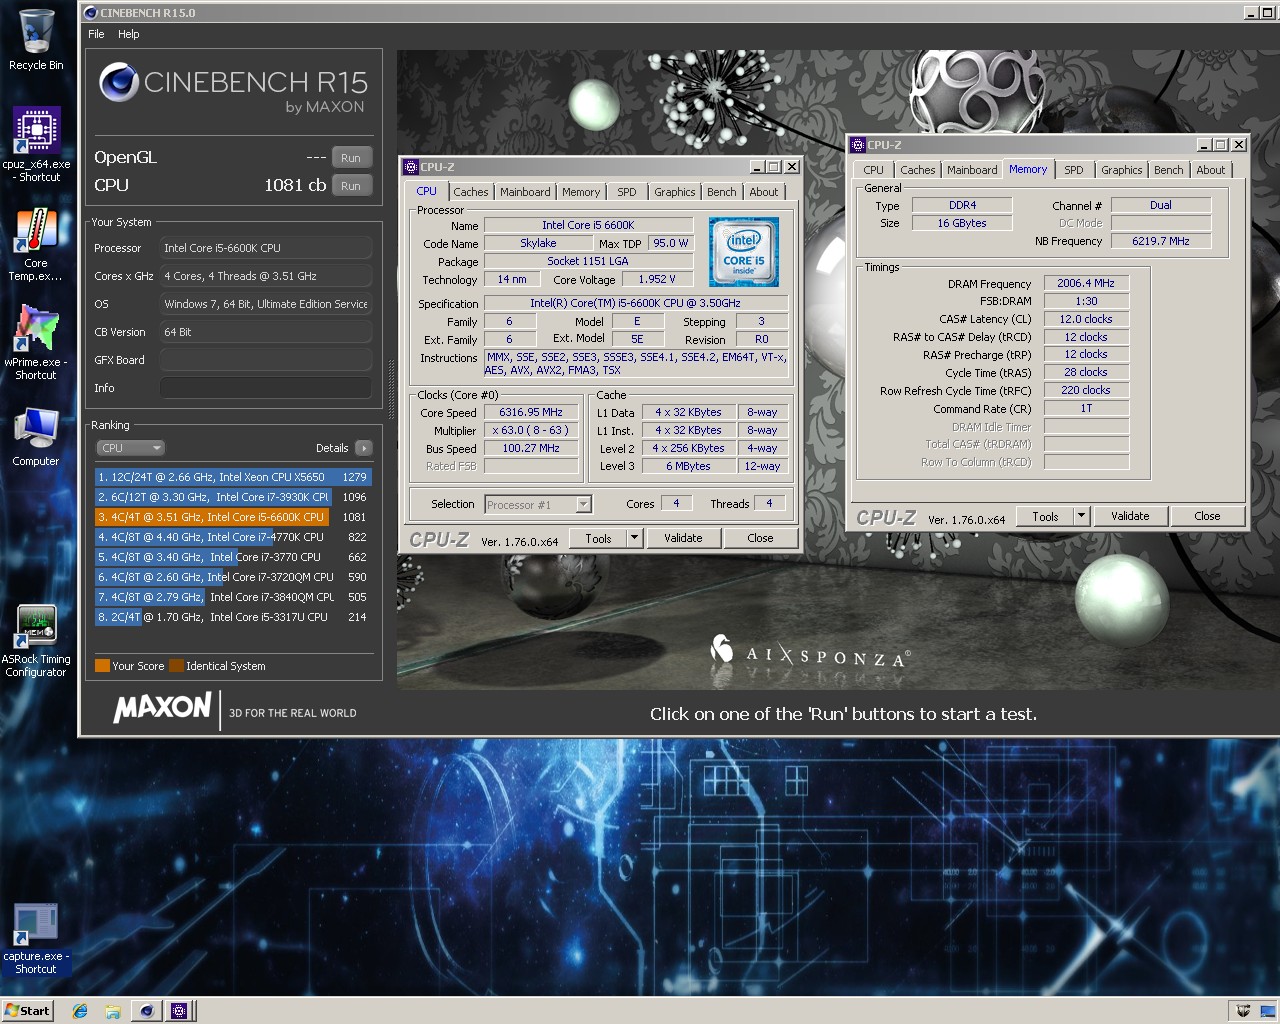The width and height of the screenshot is (1280, 1024).
Task: Open Graphics tab in right CPU-Z window
Action: [x=1122, y=170]
